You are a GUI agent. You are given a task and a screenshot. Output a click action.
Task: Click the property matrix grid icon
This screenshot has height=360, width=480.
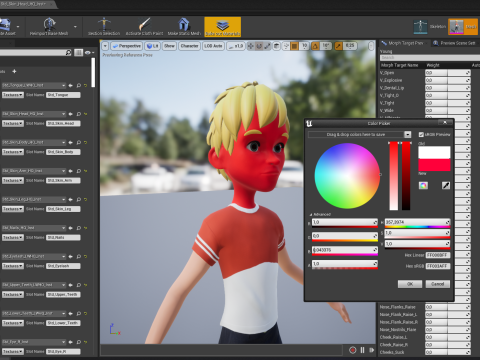pos(78,52)
